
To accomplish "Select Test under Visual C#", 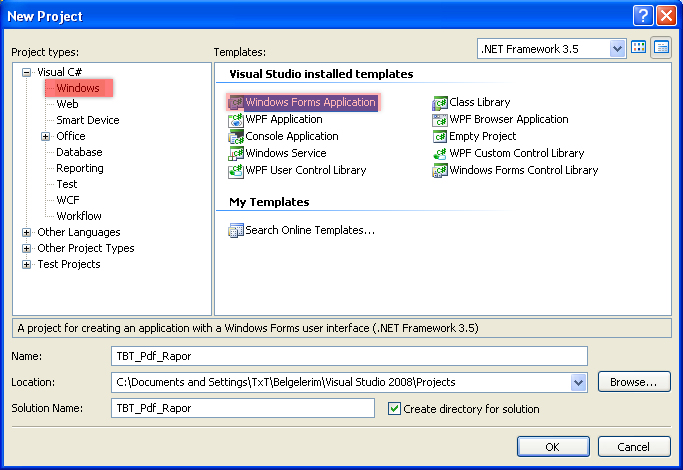I will pos(67,184).
